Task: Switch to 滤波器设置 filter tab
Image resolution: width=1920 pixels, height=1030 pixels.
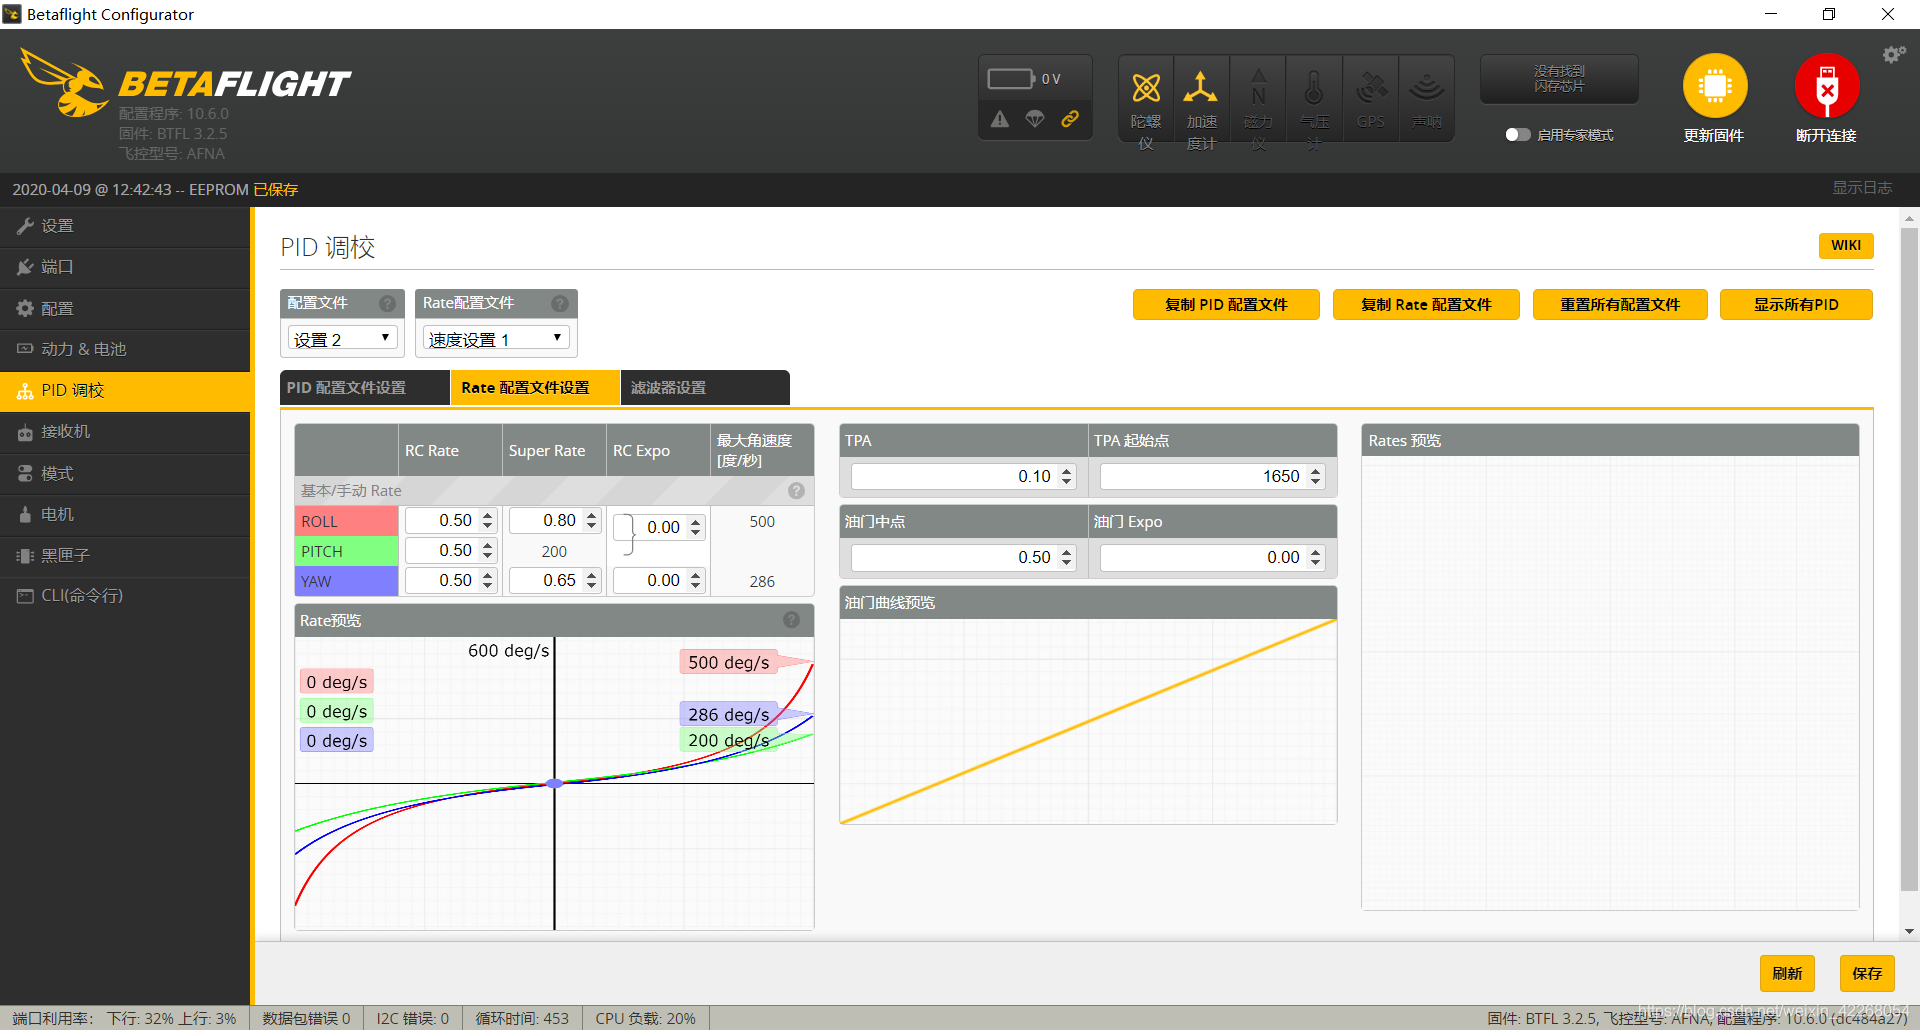Action: coord(705,388)
